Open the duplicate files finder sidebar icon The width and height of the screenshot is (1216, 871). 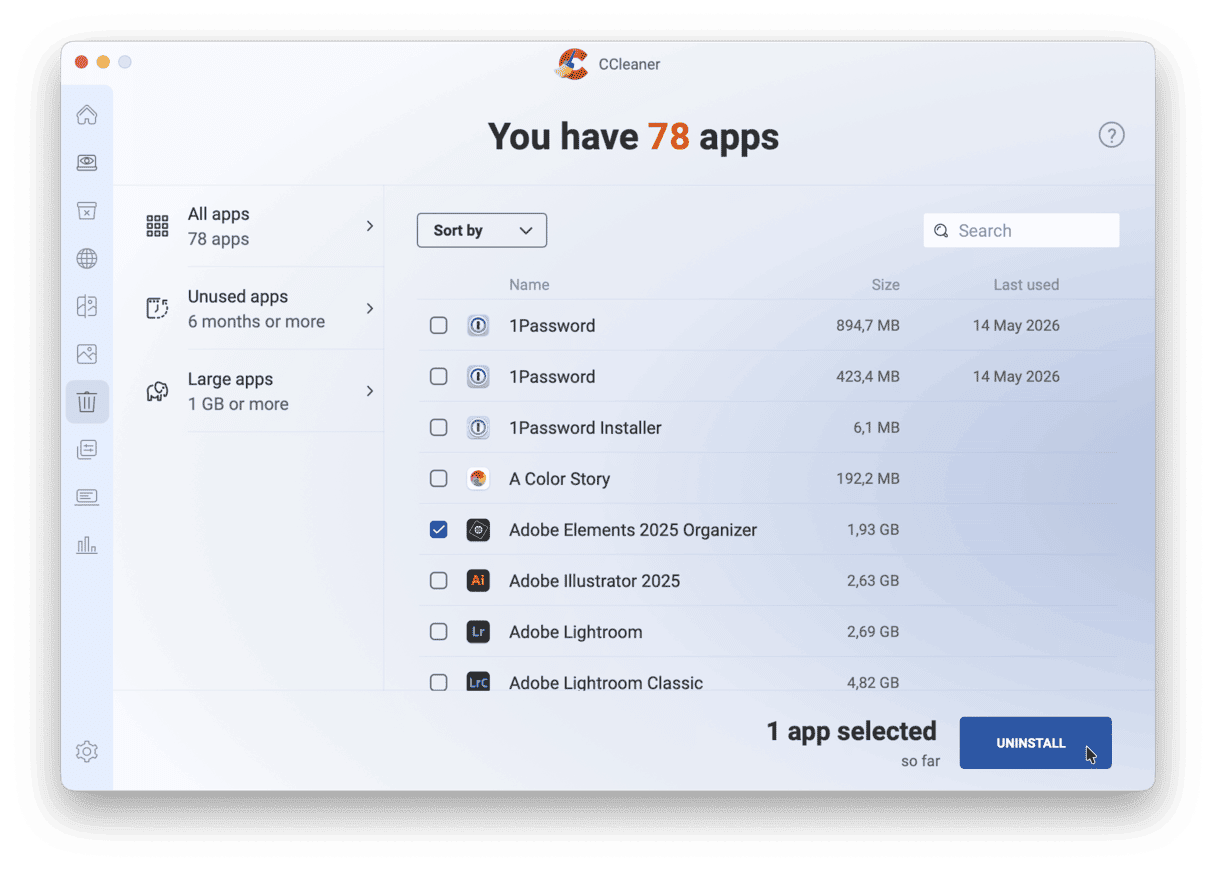coord(87,307)
